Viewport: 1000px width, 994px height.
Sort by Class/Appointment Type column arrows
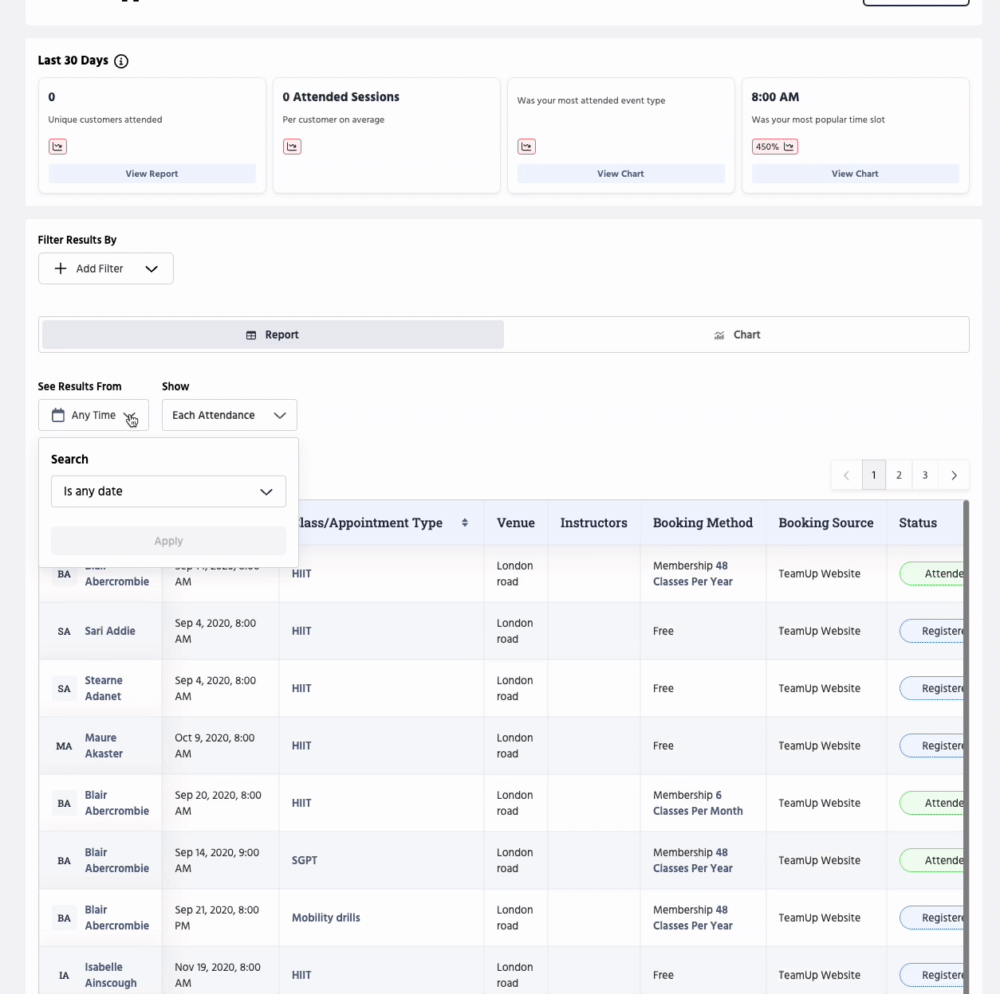(x=465, y=523)
